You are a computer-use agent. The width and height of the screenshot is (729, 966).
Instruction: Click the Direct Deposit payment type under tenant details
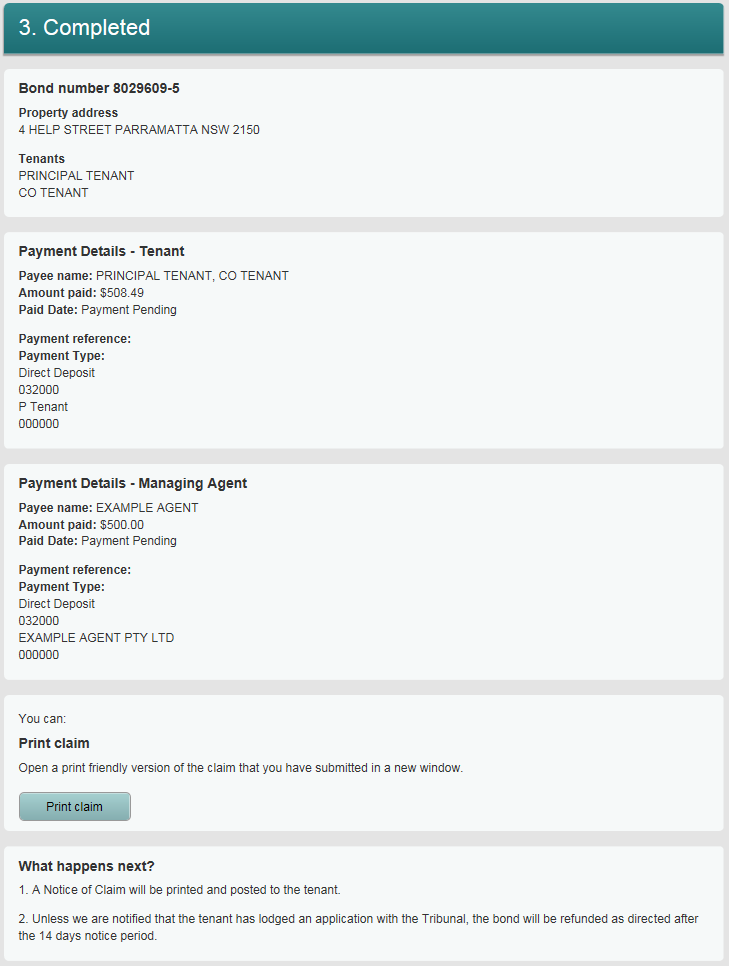coord(56,372)
